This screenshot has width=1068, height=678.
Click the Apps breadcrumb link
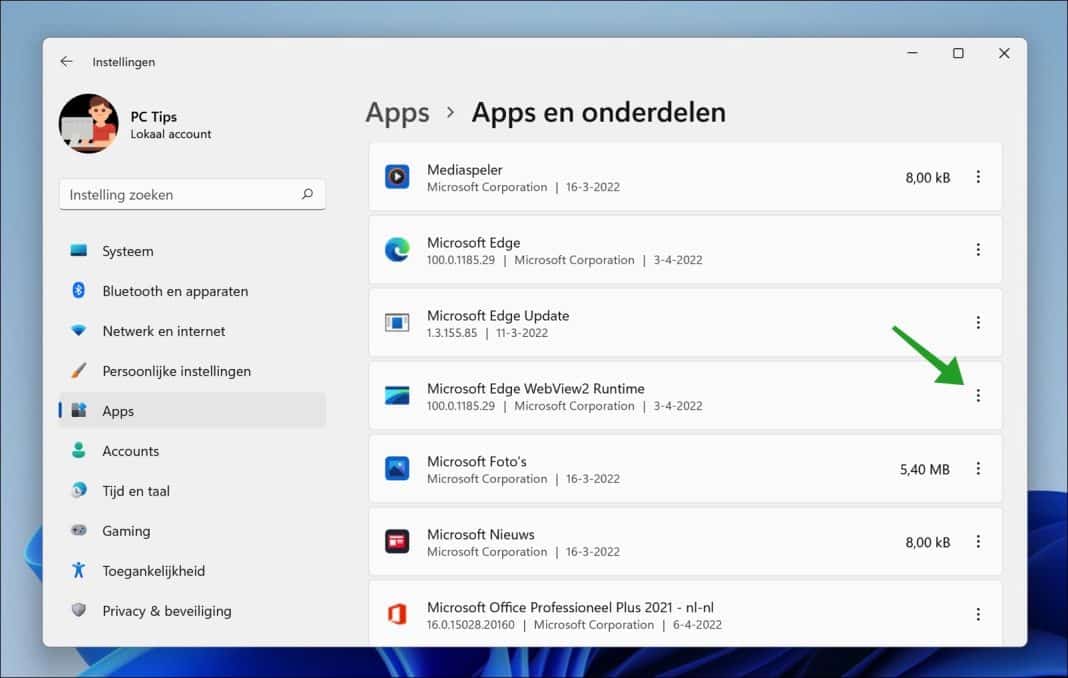(397, 113)
